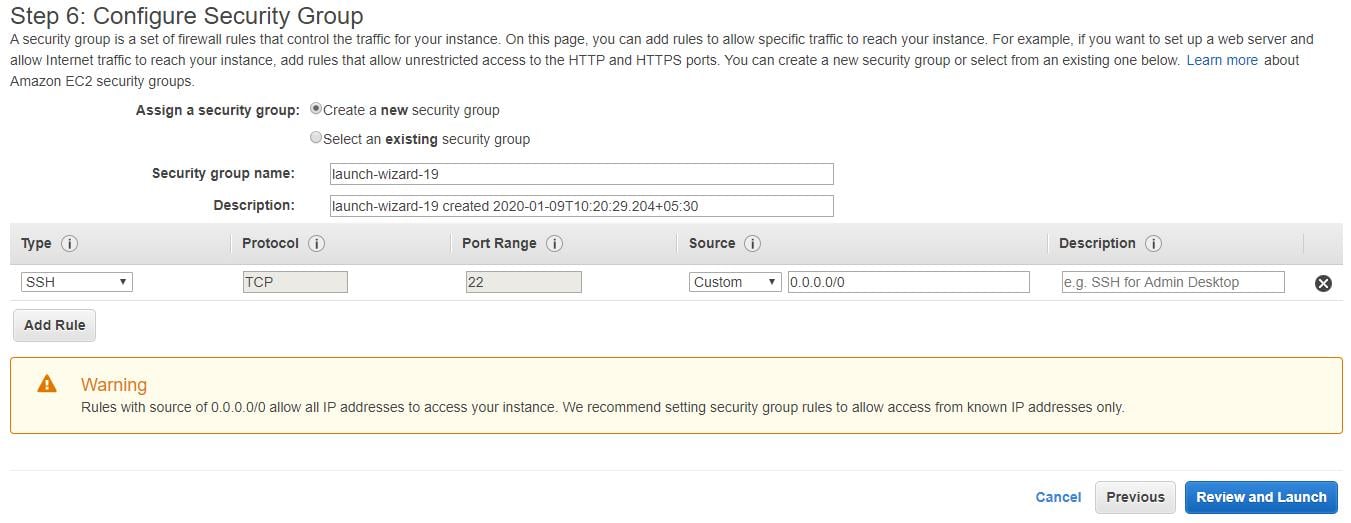Select Create a new security group
The image size is (1351, 523).
[316, 109]
